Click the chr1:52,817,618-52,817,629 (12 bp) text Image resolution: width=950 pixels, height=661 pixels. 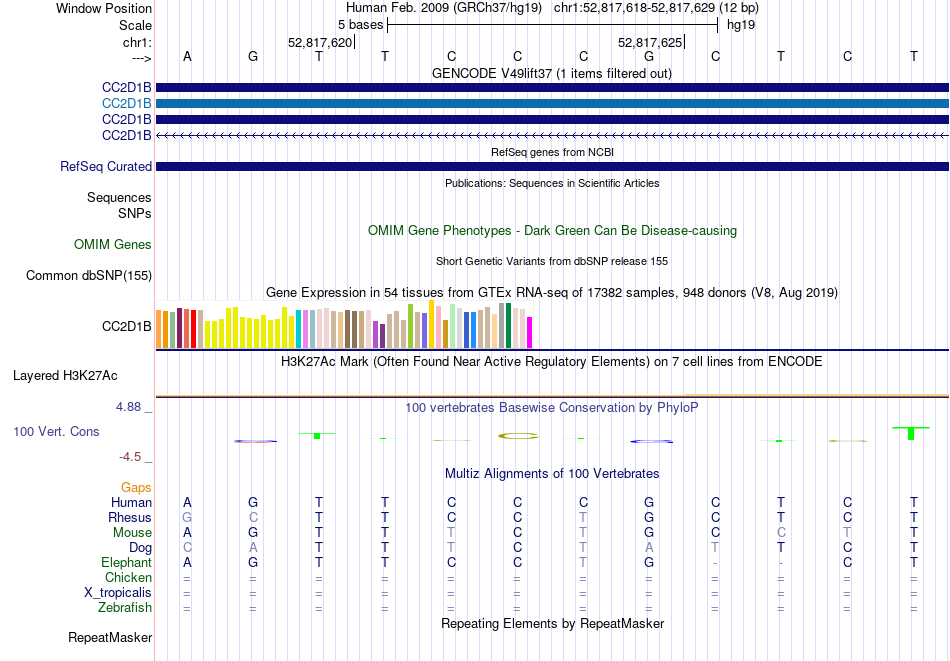(656, 8)
